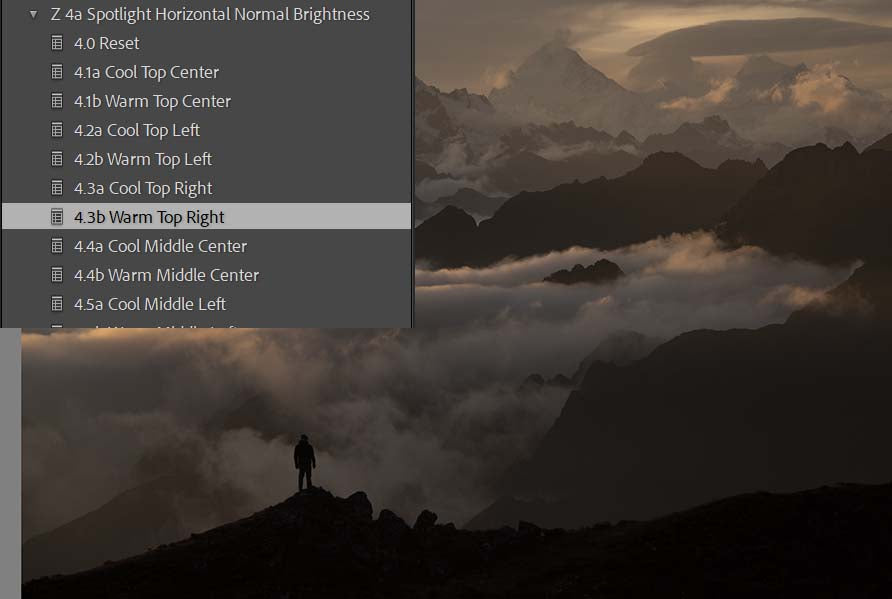Click the icon next to 4.1a Cool Top Center

click(x=57, y=72)
